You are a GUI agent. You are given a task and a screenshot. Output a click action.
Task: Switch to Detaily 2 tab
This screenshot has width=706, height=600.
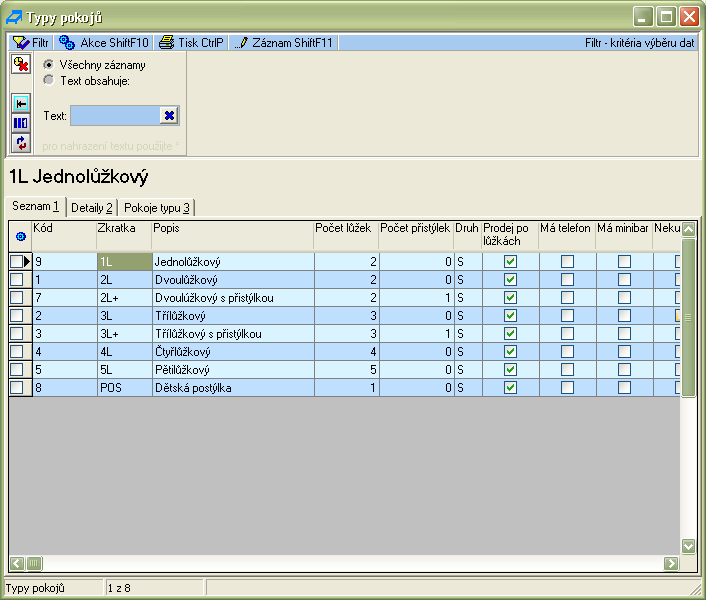click(92, 208)
